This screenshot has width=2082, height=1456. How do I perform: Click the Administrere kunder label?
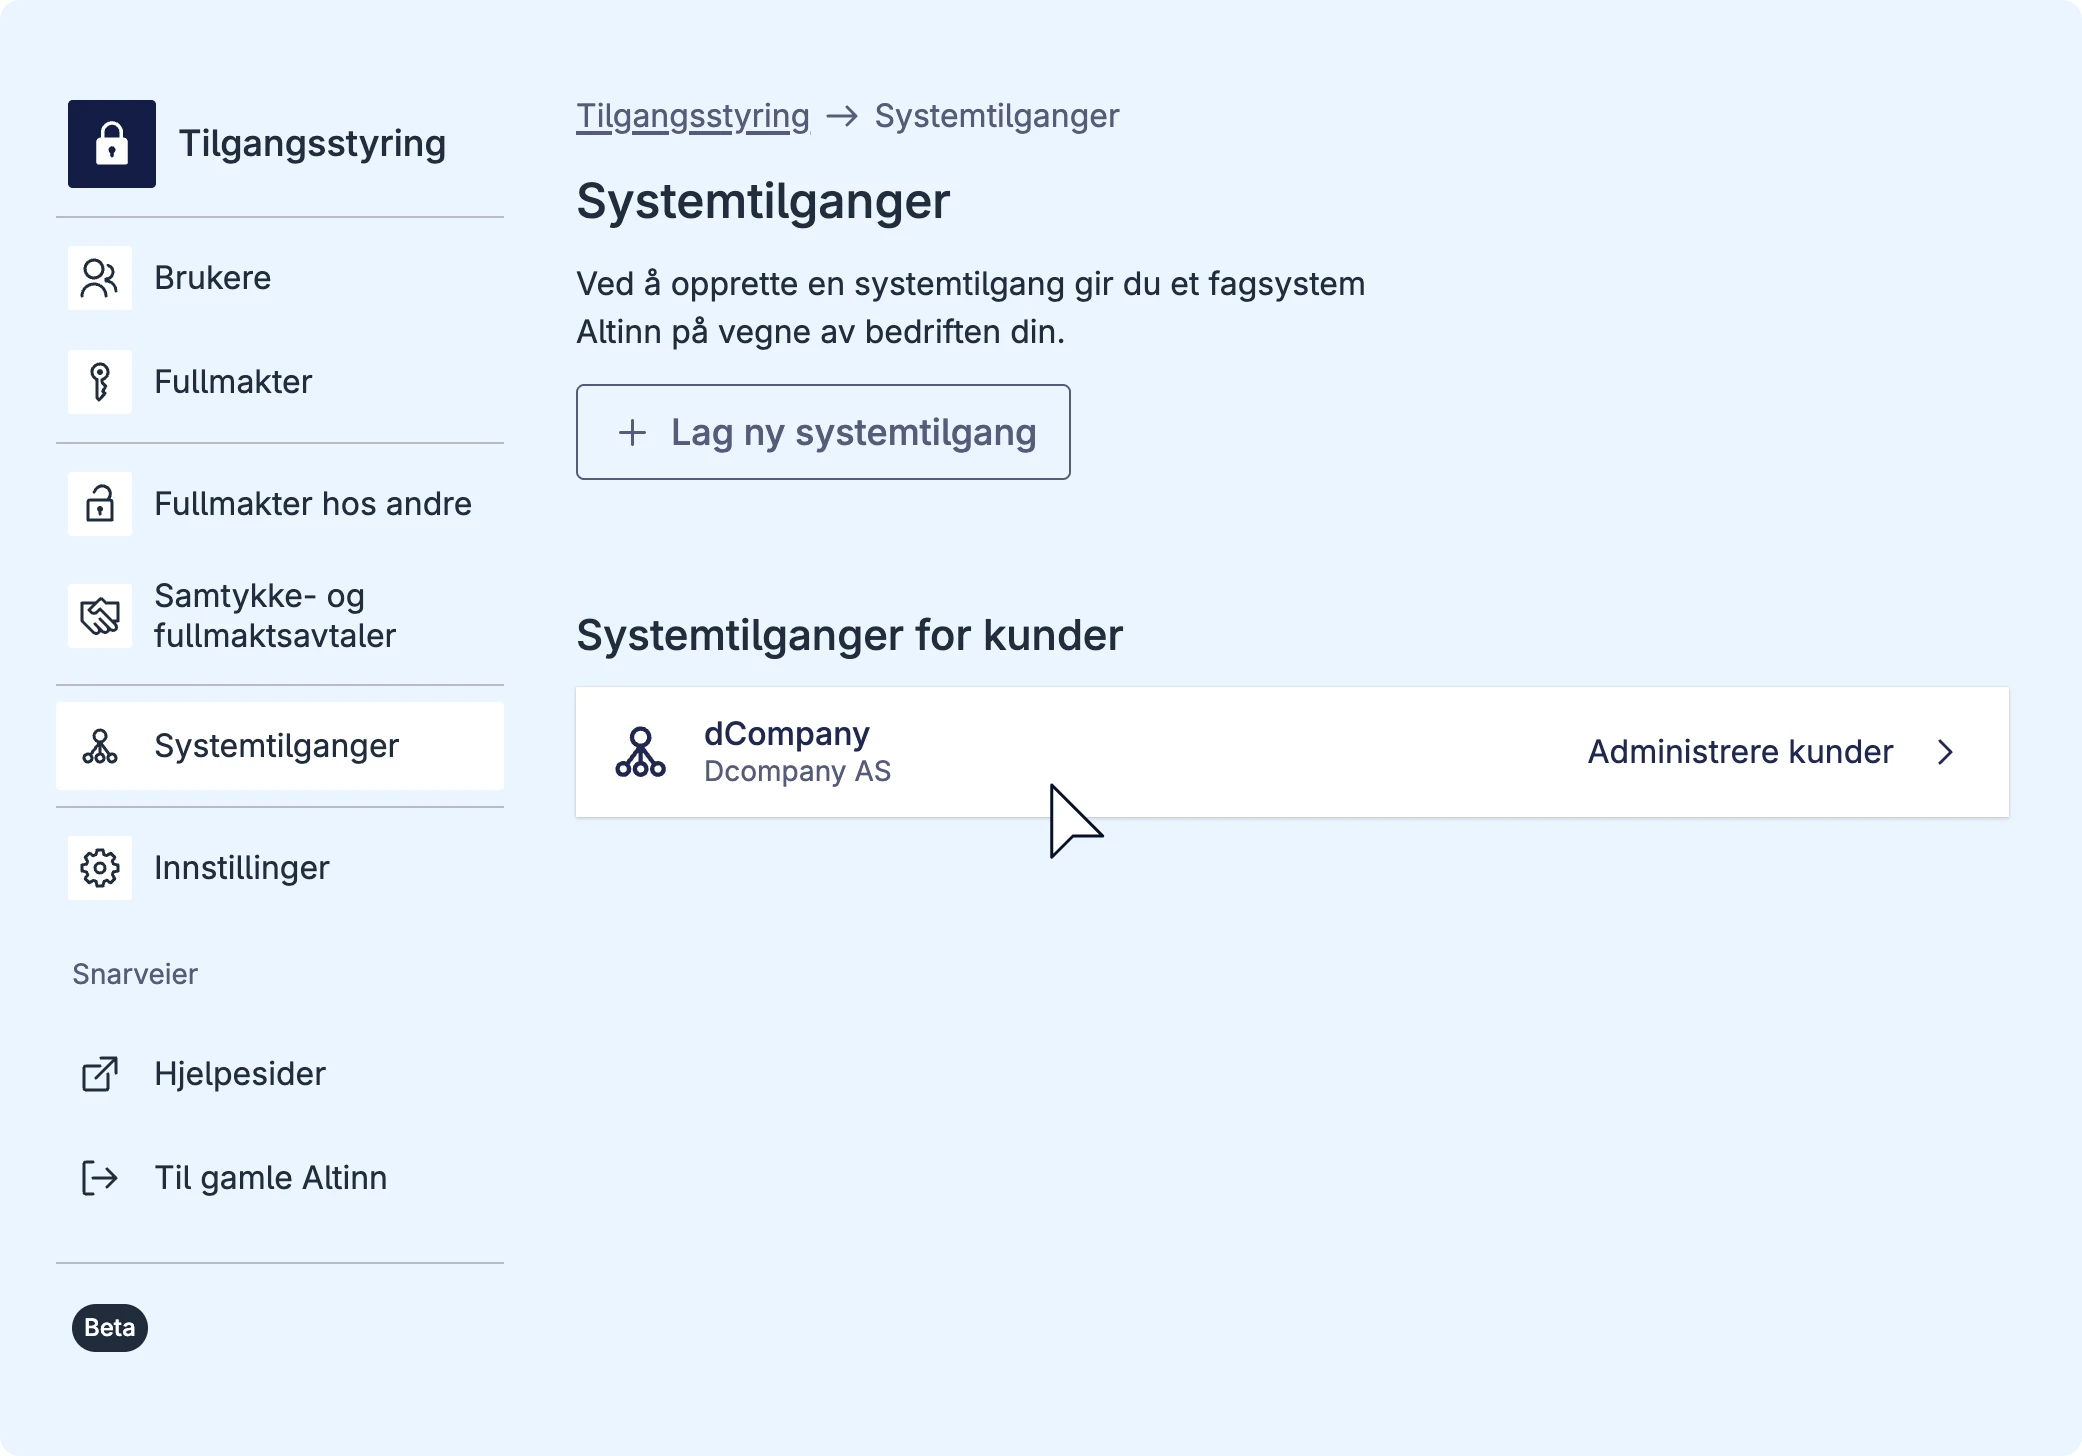pos(1740,752)
